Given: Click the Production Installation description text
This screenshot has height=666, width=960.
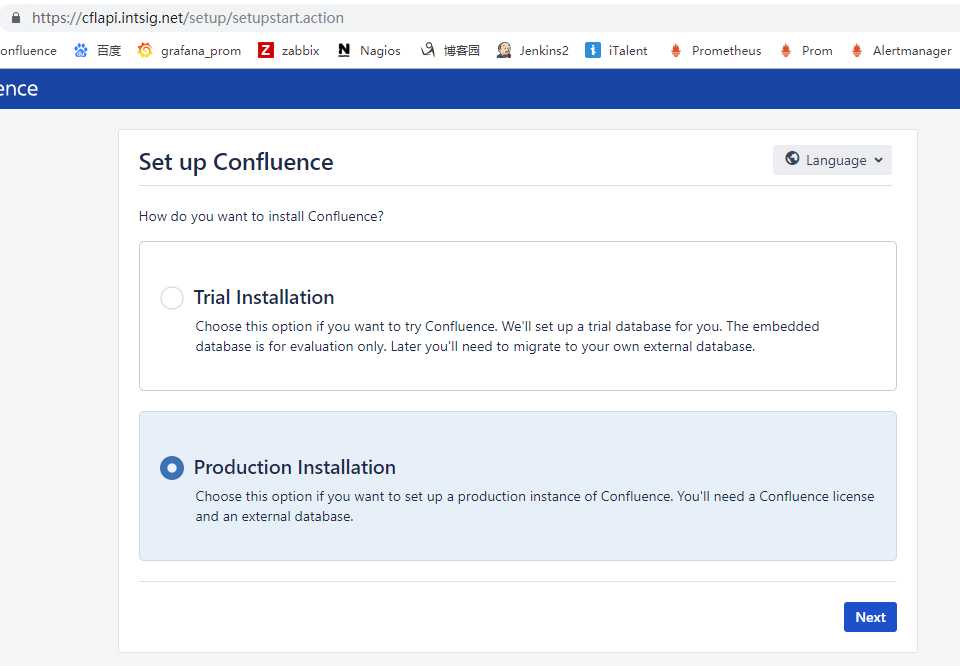Looking at the screenshot, I should coord(534,506).
